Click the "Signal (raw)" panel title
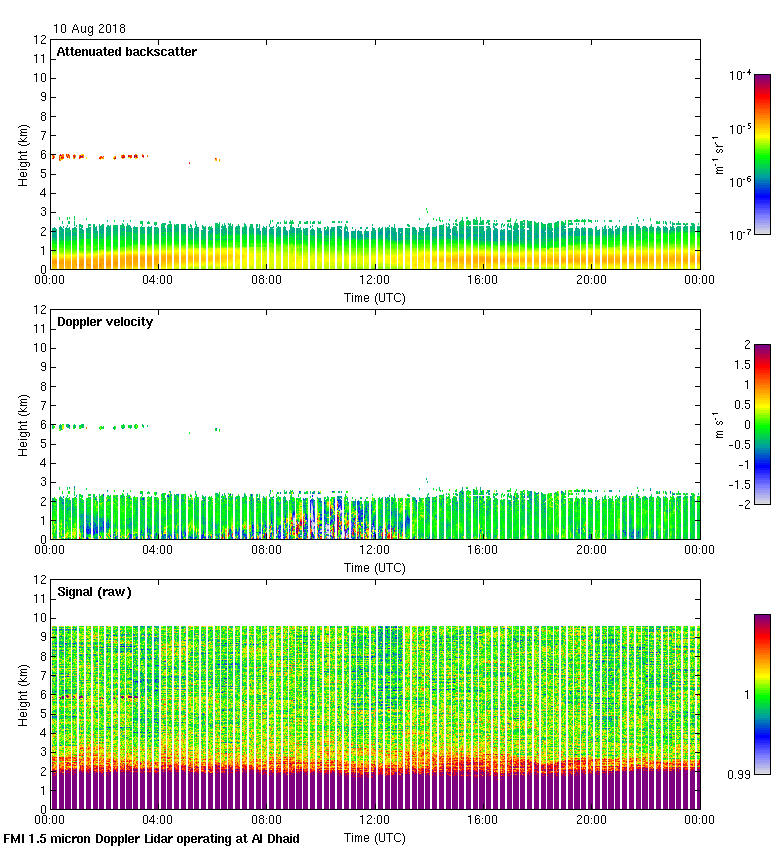The height and width of the screenshot is (850, 780). (x=94, y=592)
